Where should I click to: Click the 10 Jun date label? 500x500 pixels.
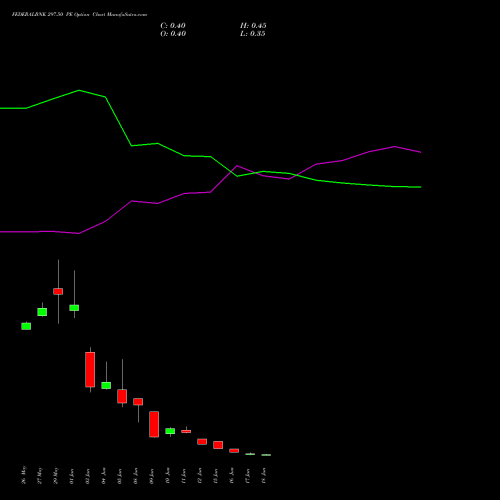tap(168, 476)
